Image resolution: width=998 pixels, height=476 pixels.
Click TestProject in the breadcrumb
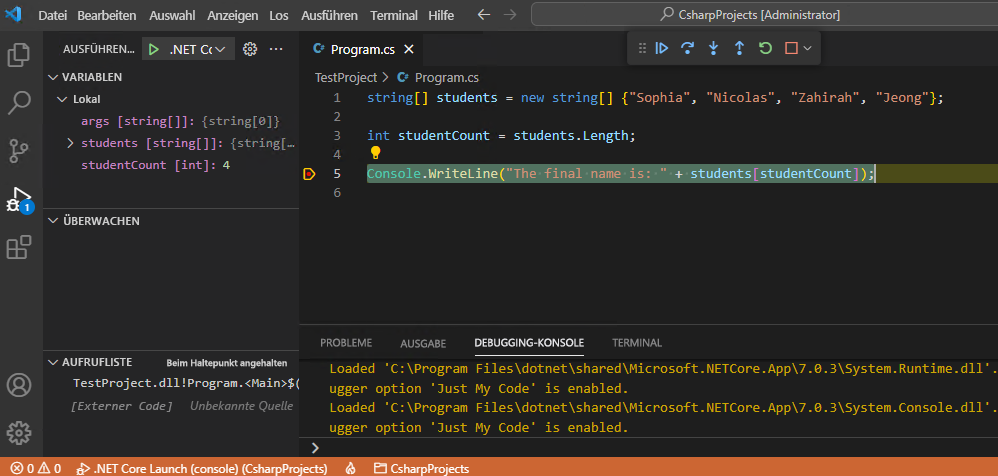coord(346,78)
